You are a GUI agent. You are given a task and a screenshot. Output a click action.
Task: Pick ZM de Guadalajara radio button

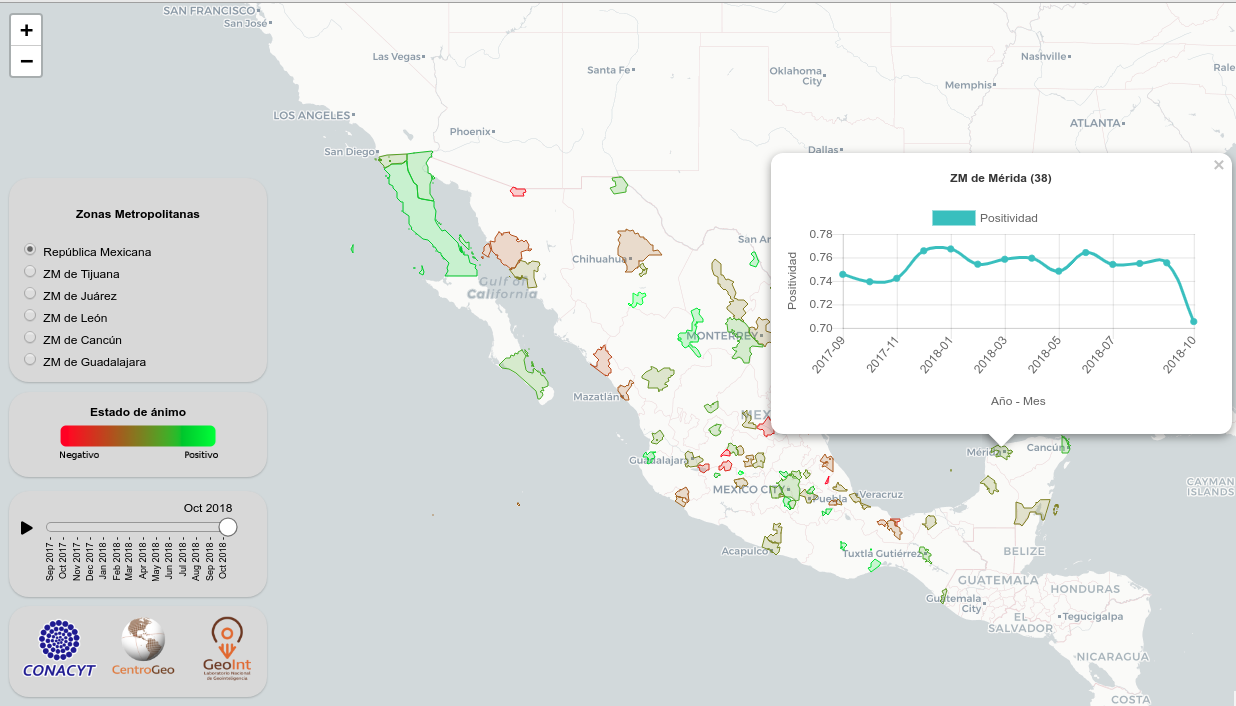point(30,360)
